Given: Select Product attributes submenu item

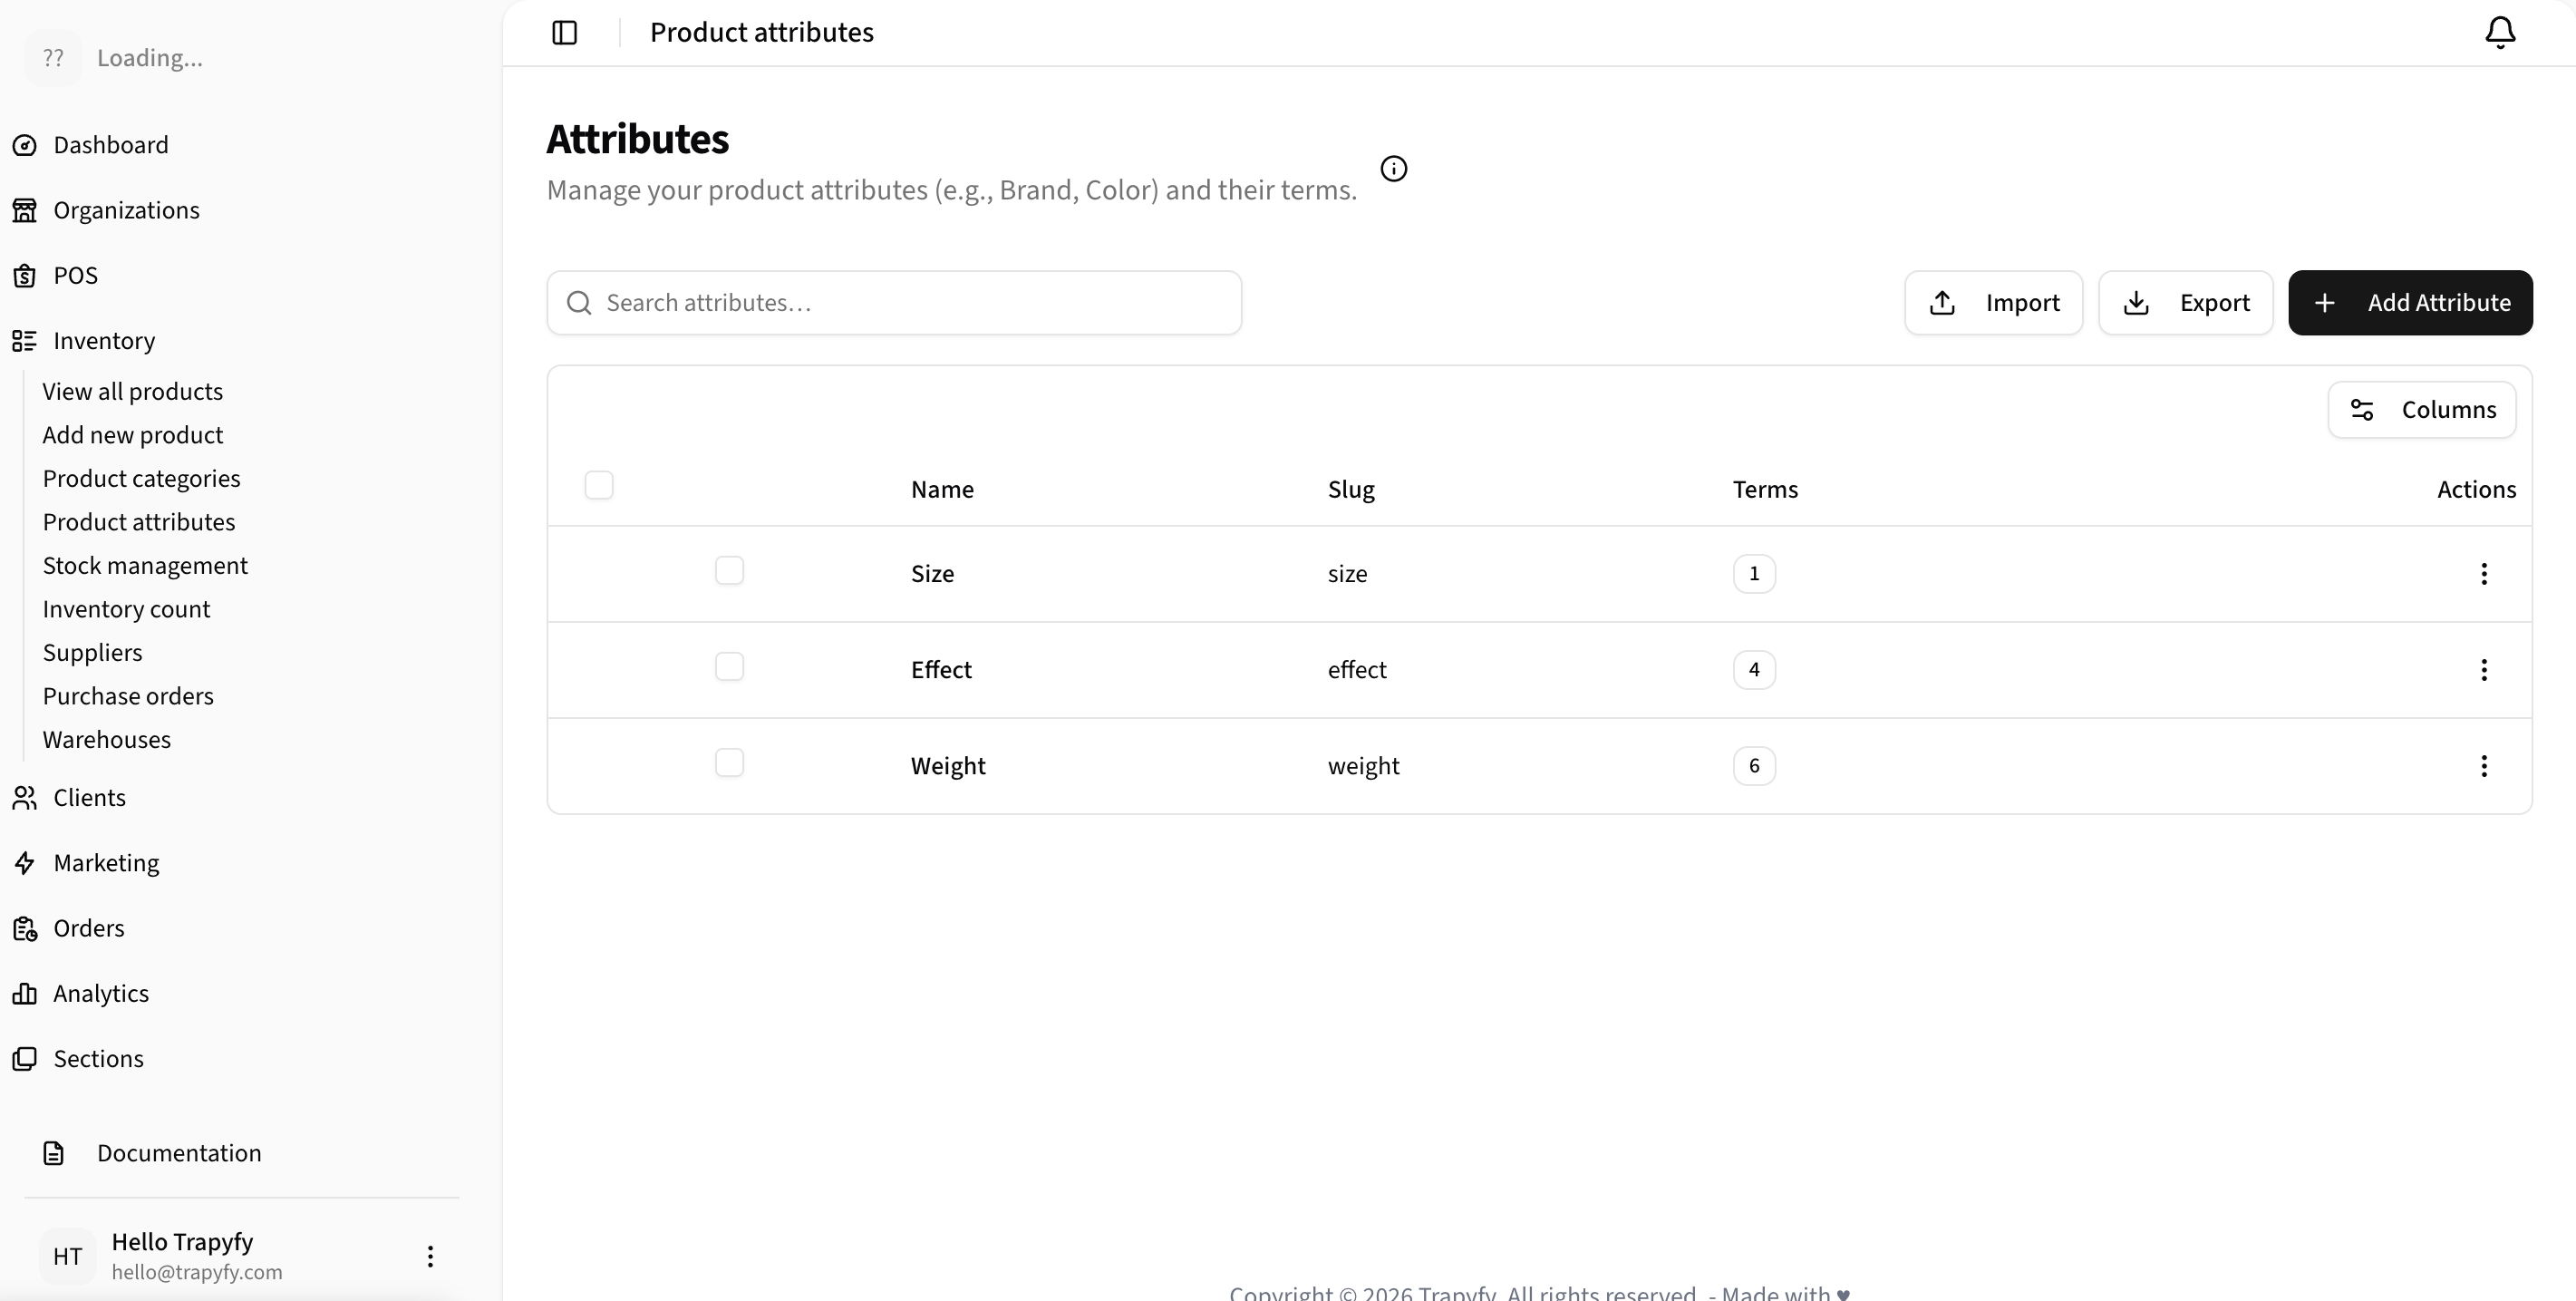Looking at the screenshot, I should tap(139, 522).
